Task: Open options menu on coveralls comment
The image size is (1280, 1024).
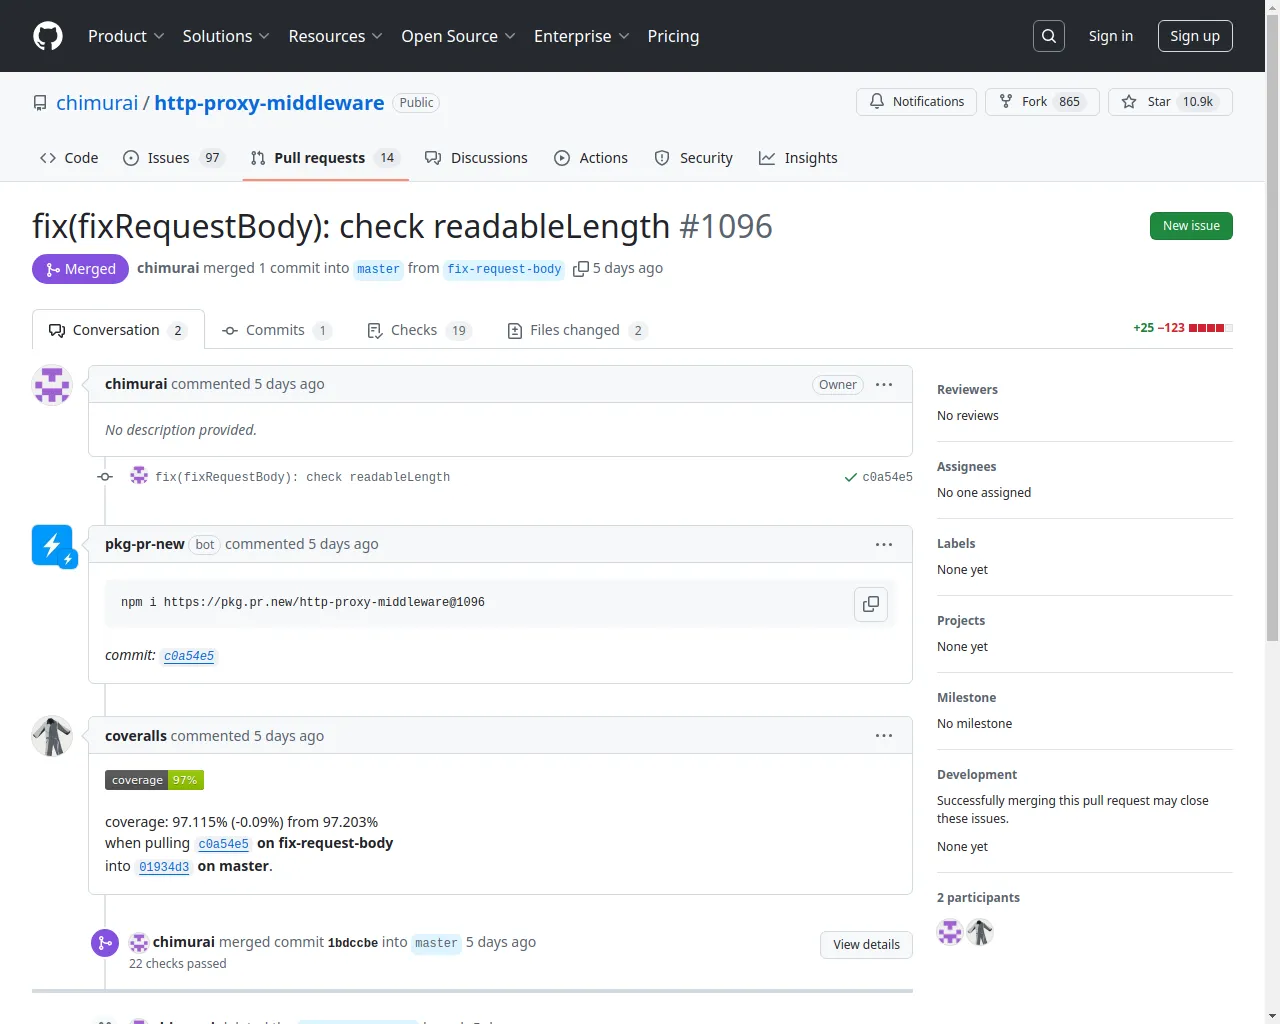Action: pyautogui.click(x=884, y=736)
